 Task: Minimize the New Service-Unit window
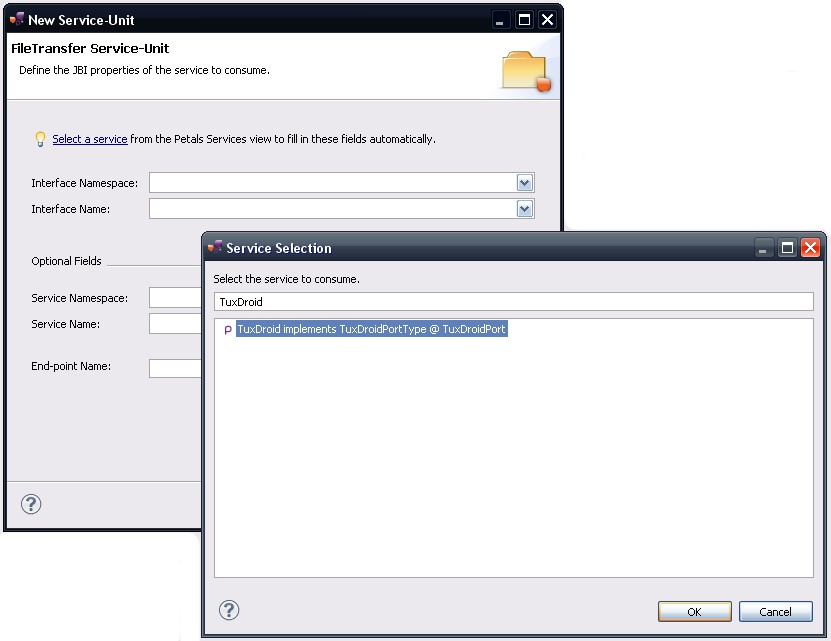coord(503,20)
